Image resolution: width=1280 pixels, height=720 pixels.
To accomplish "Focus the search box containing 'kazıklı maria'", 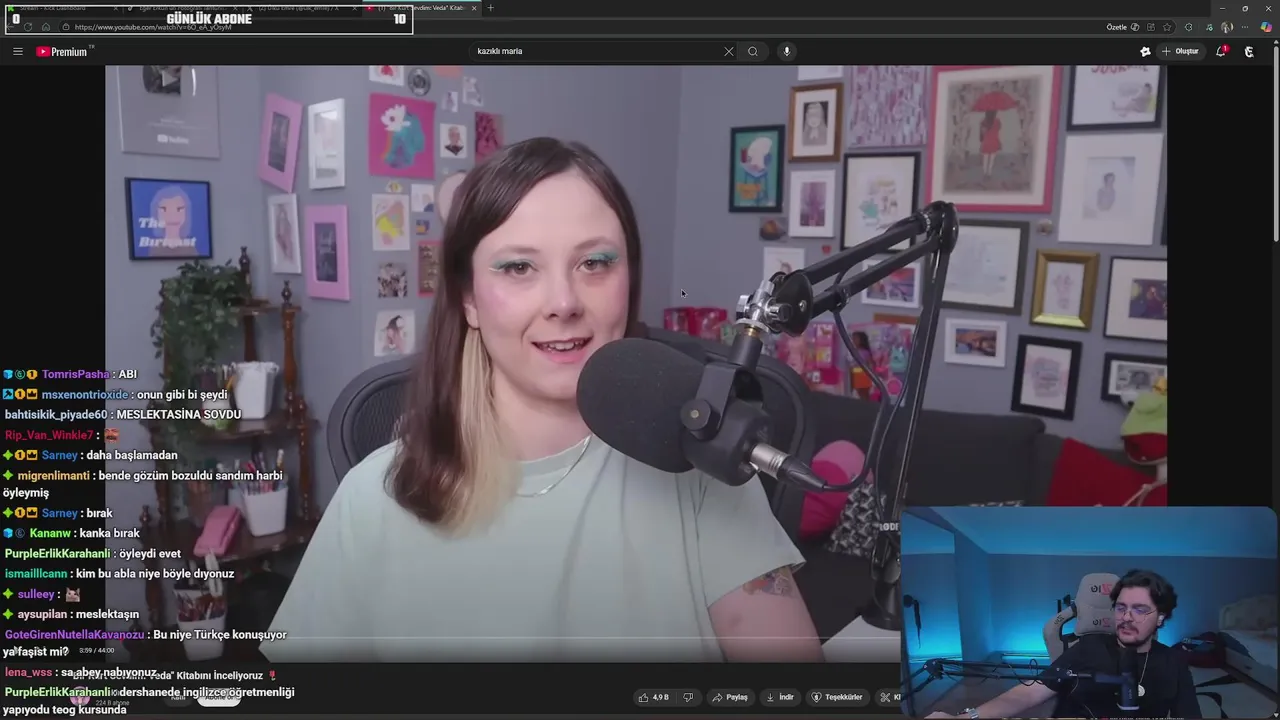I will pos(595,51).
